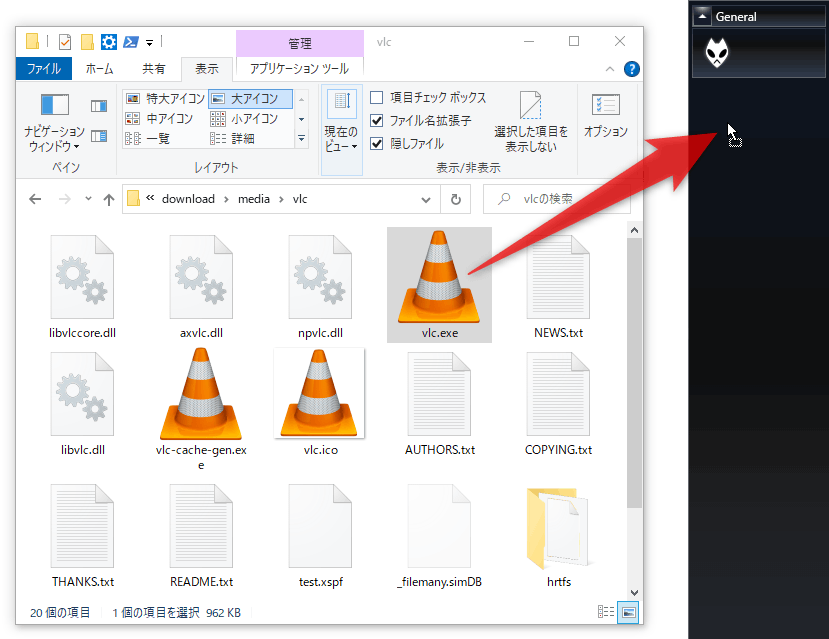Image resolution: width=829 pixels, height=639 pixels.
Task: Enable the 項目チェック ボックス checkbox
Action: pyautogui.click(x=376, y=98)
